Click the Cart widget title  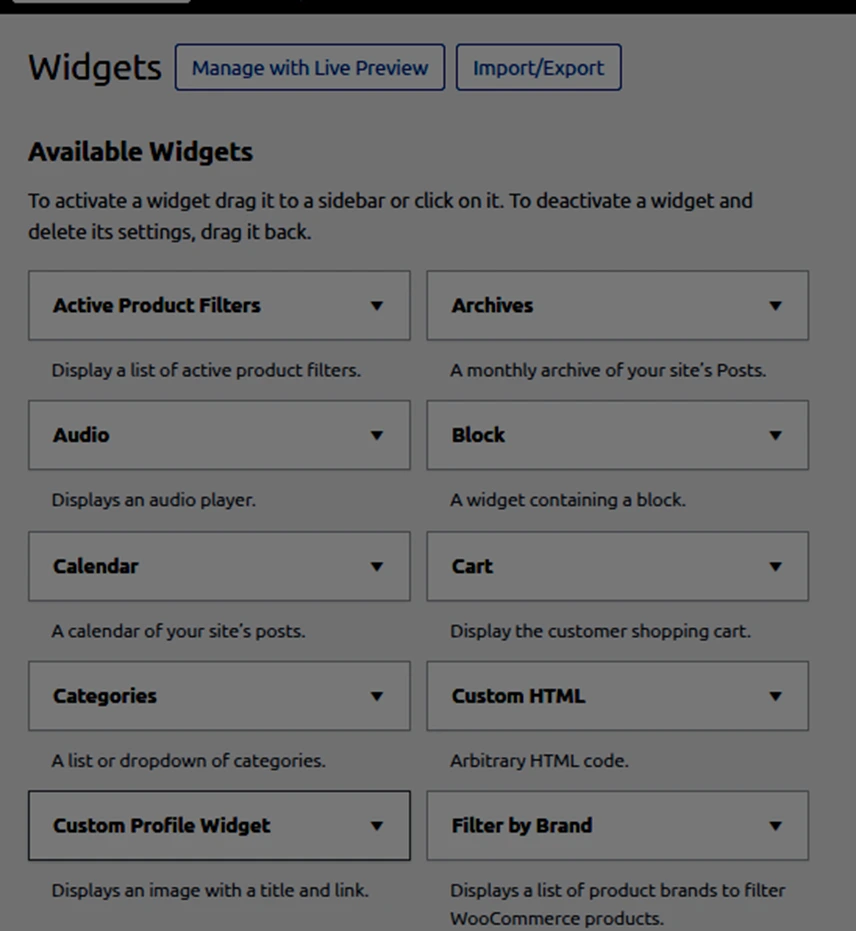(470, 566)
